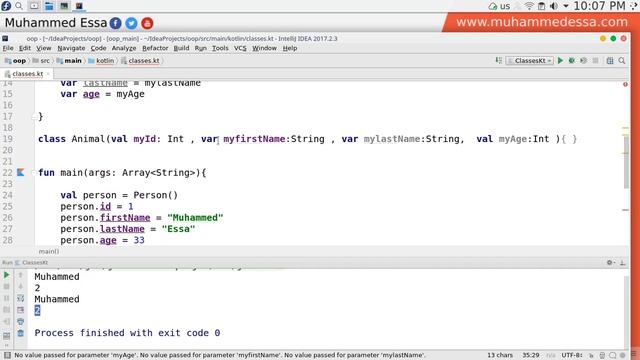Open the Edit menu
Screen dimensions: 640x360
tap(25, 48)
